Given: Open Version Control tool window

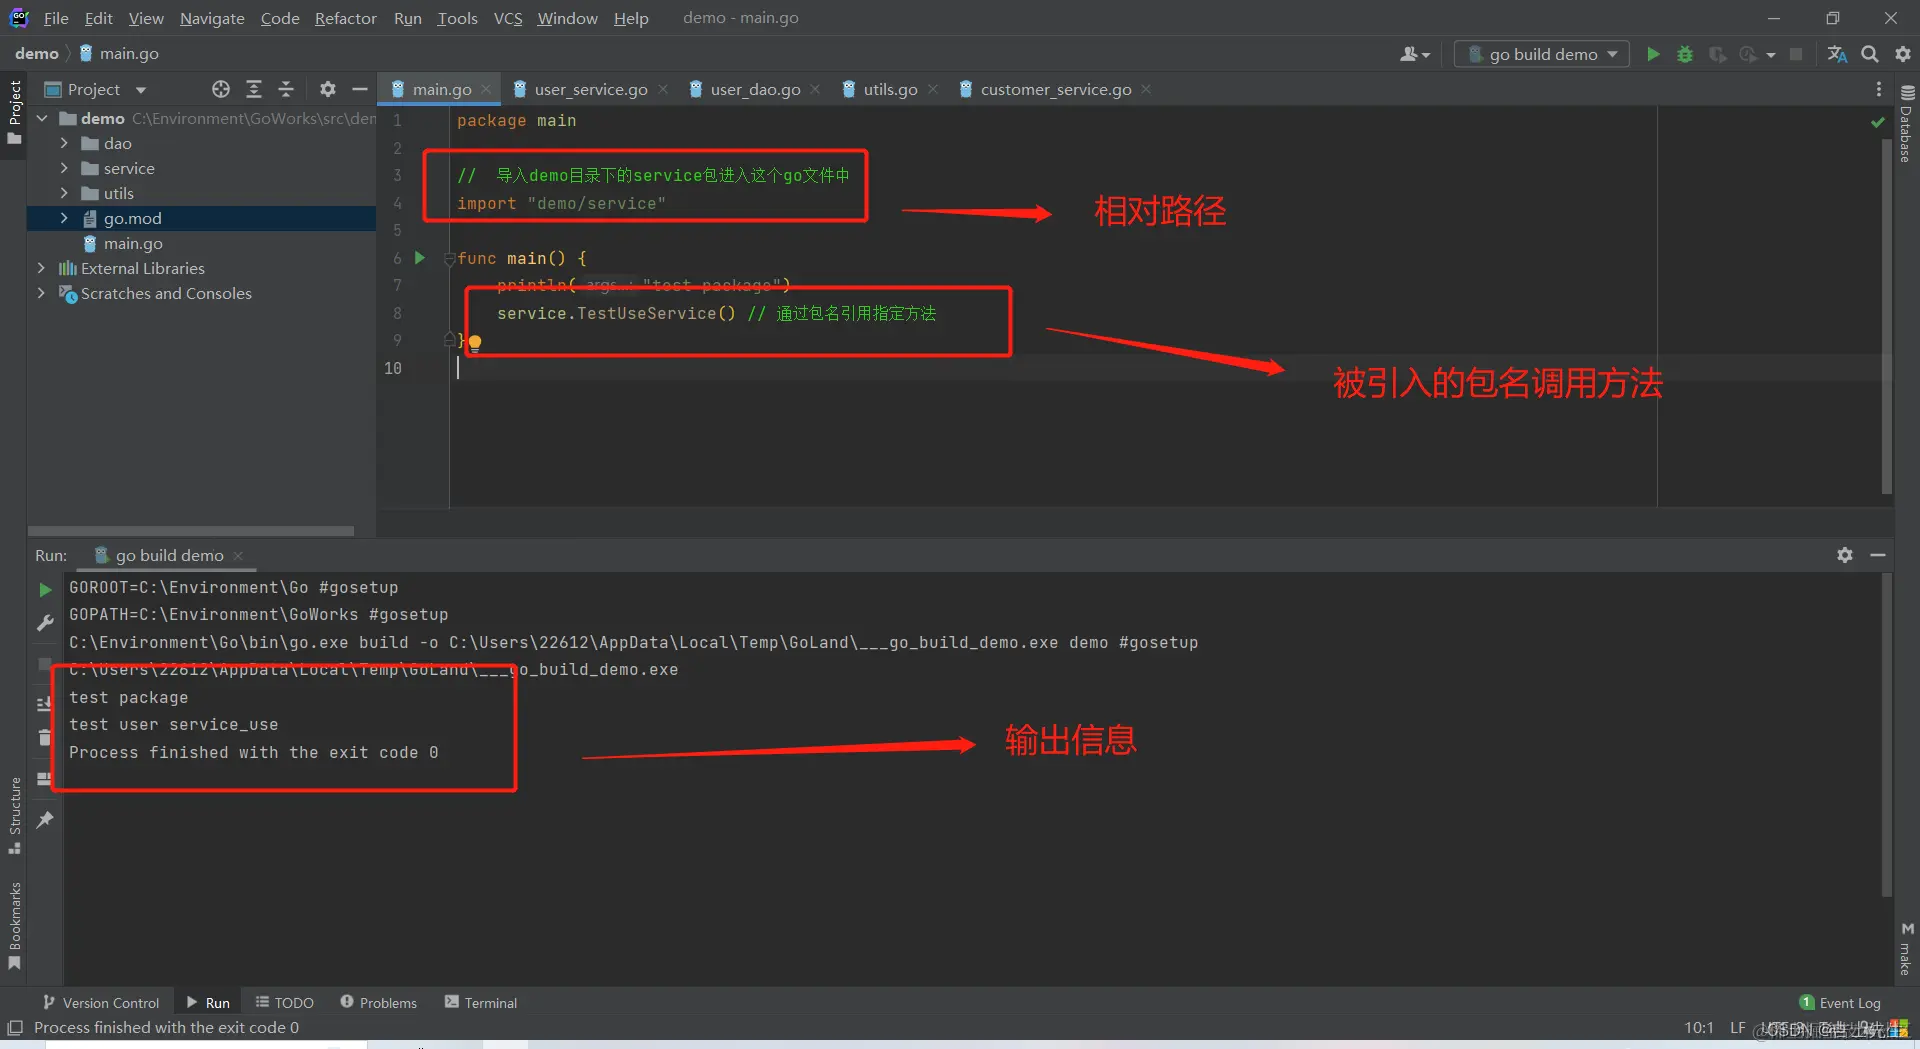Looking at the screenshot, I should point(100,1002).
